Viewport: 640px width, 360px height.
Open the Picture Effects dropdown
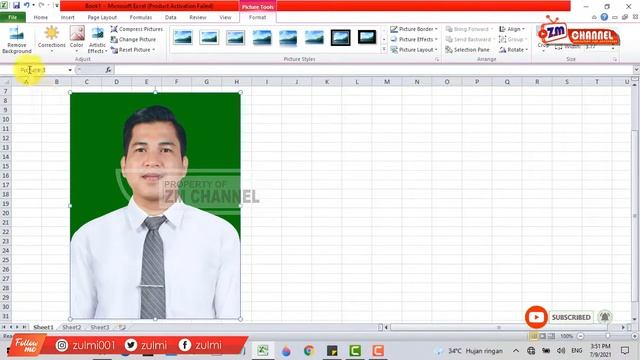tap(414, 39)
